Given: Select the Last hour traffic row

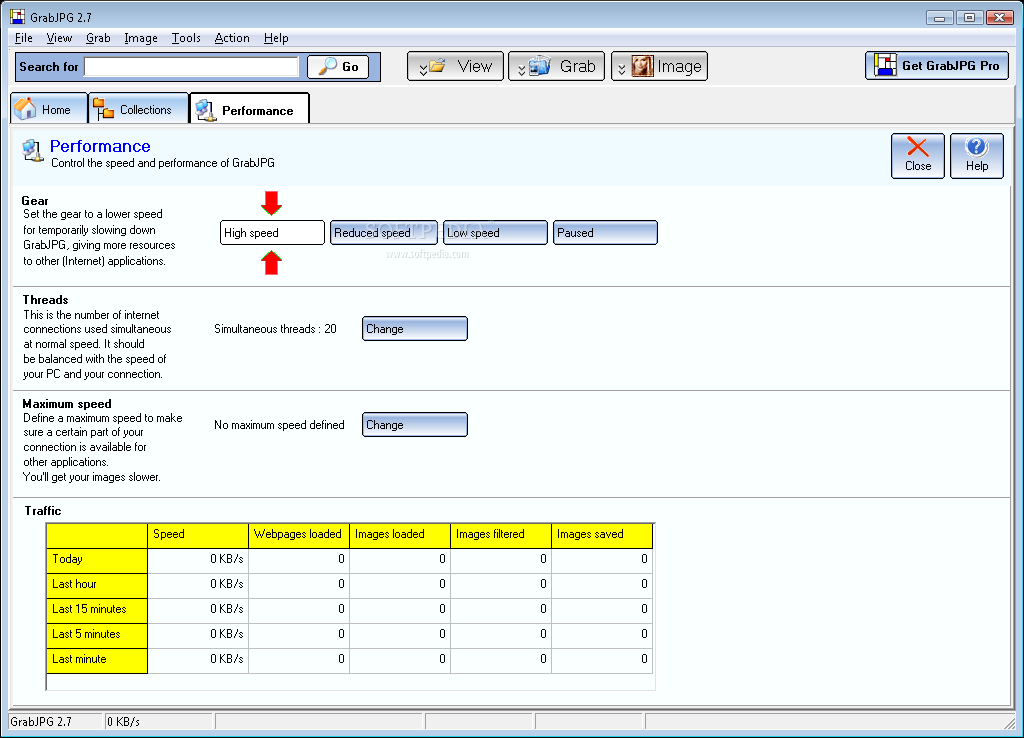Looking at the screenshot, I should [x=349, y=585].
